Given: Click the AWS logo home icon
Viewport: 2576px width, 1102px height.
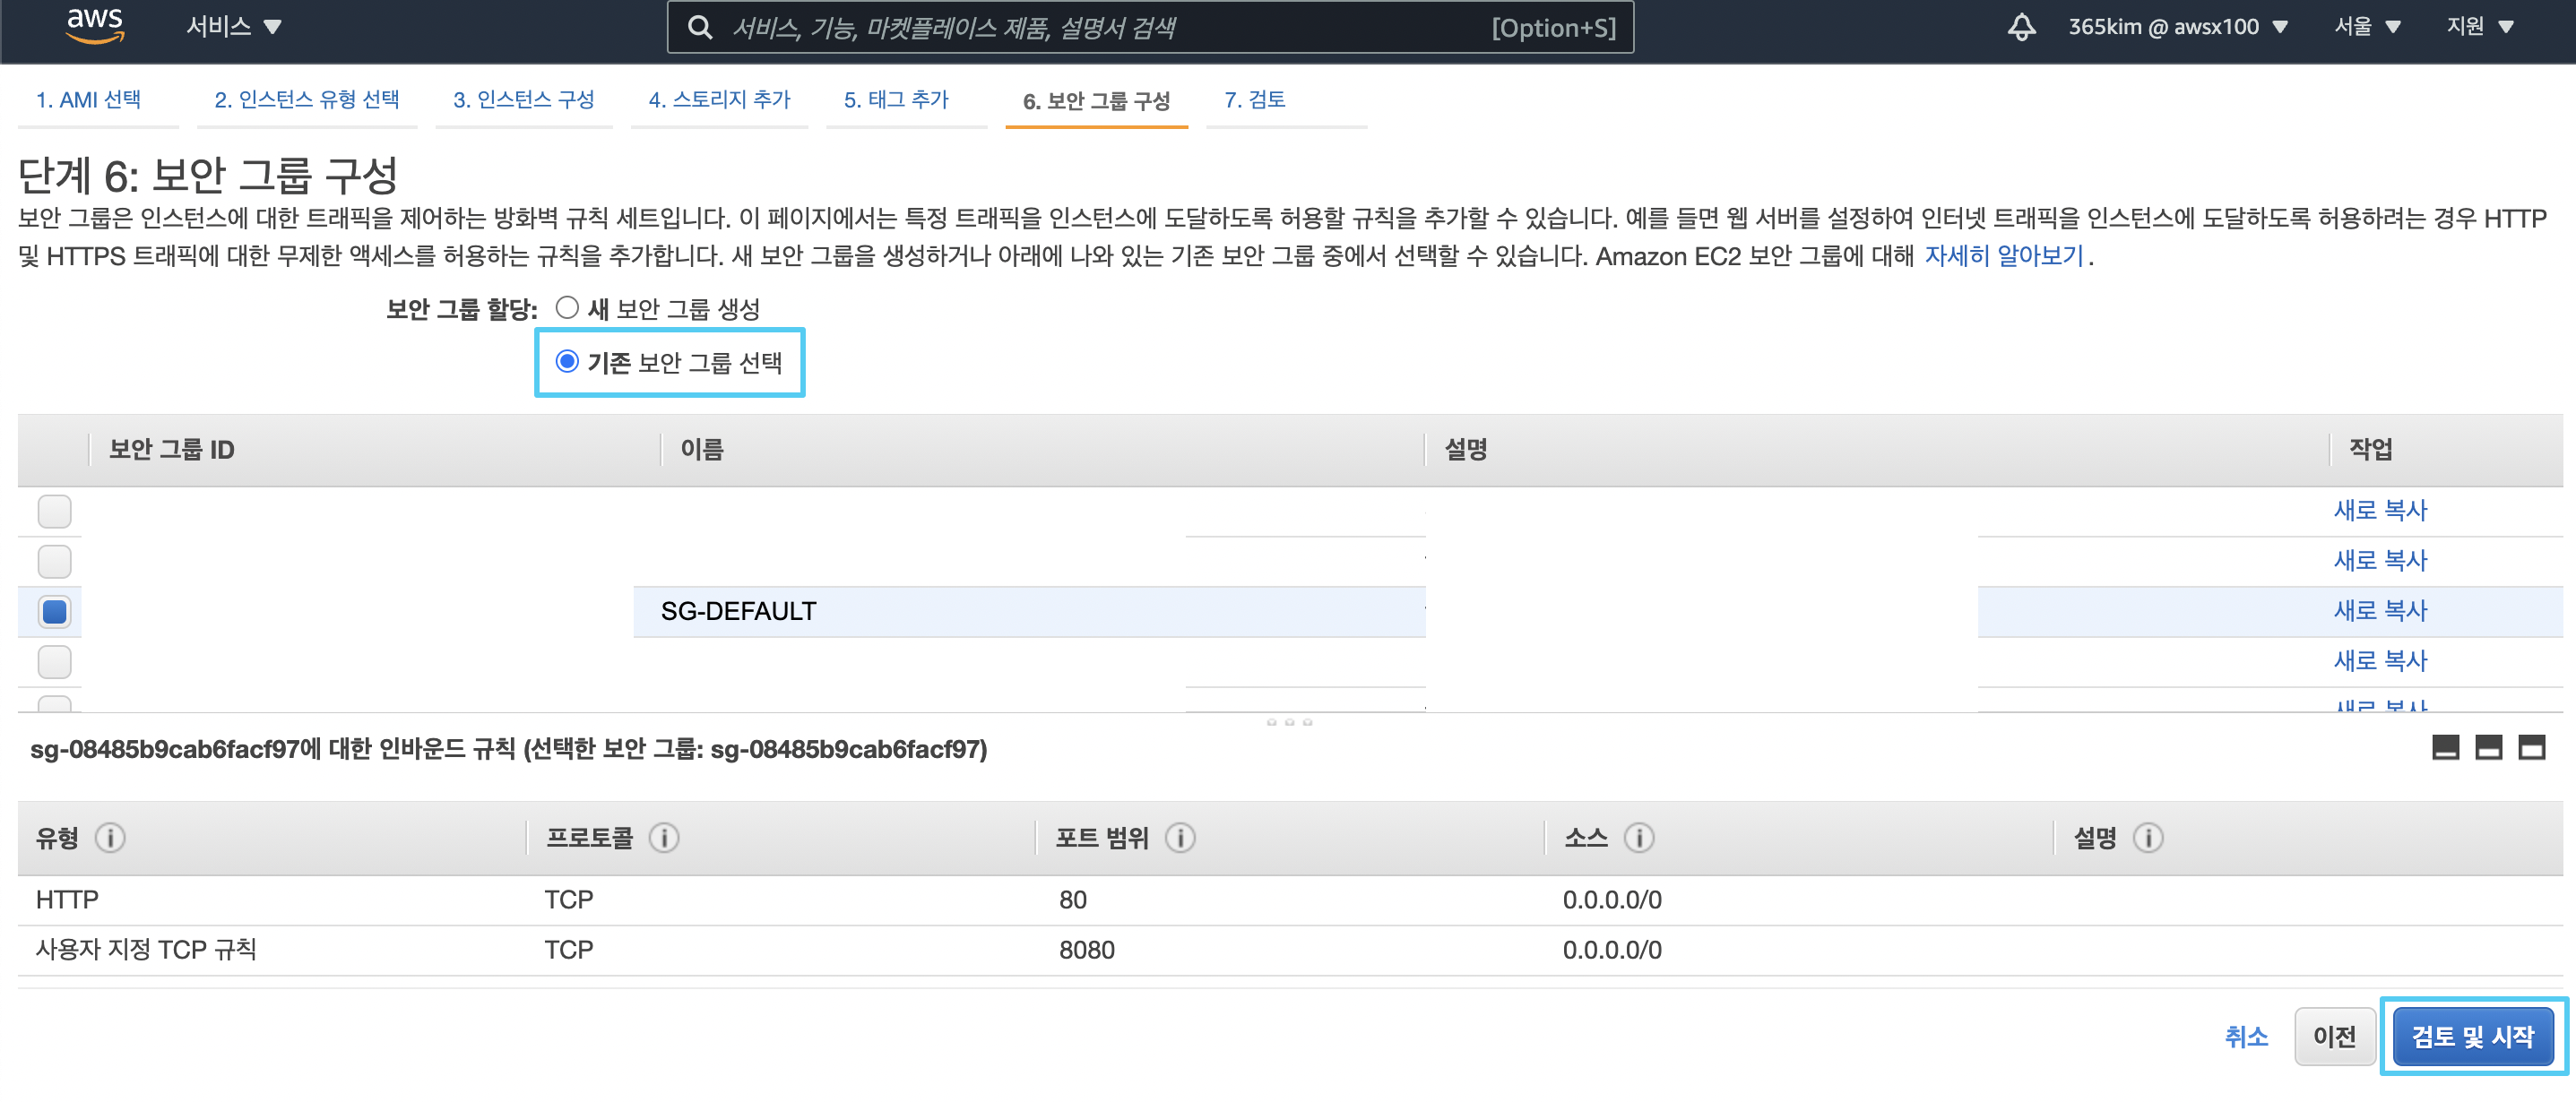Looking at the screenshot, I should click(x=95, y=26).
